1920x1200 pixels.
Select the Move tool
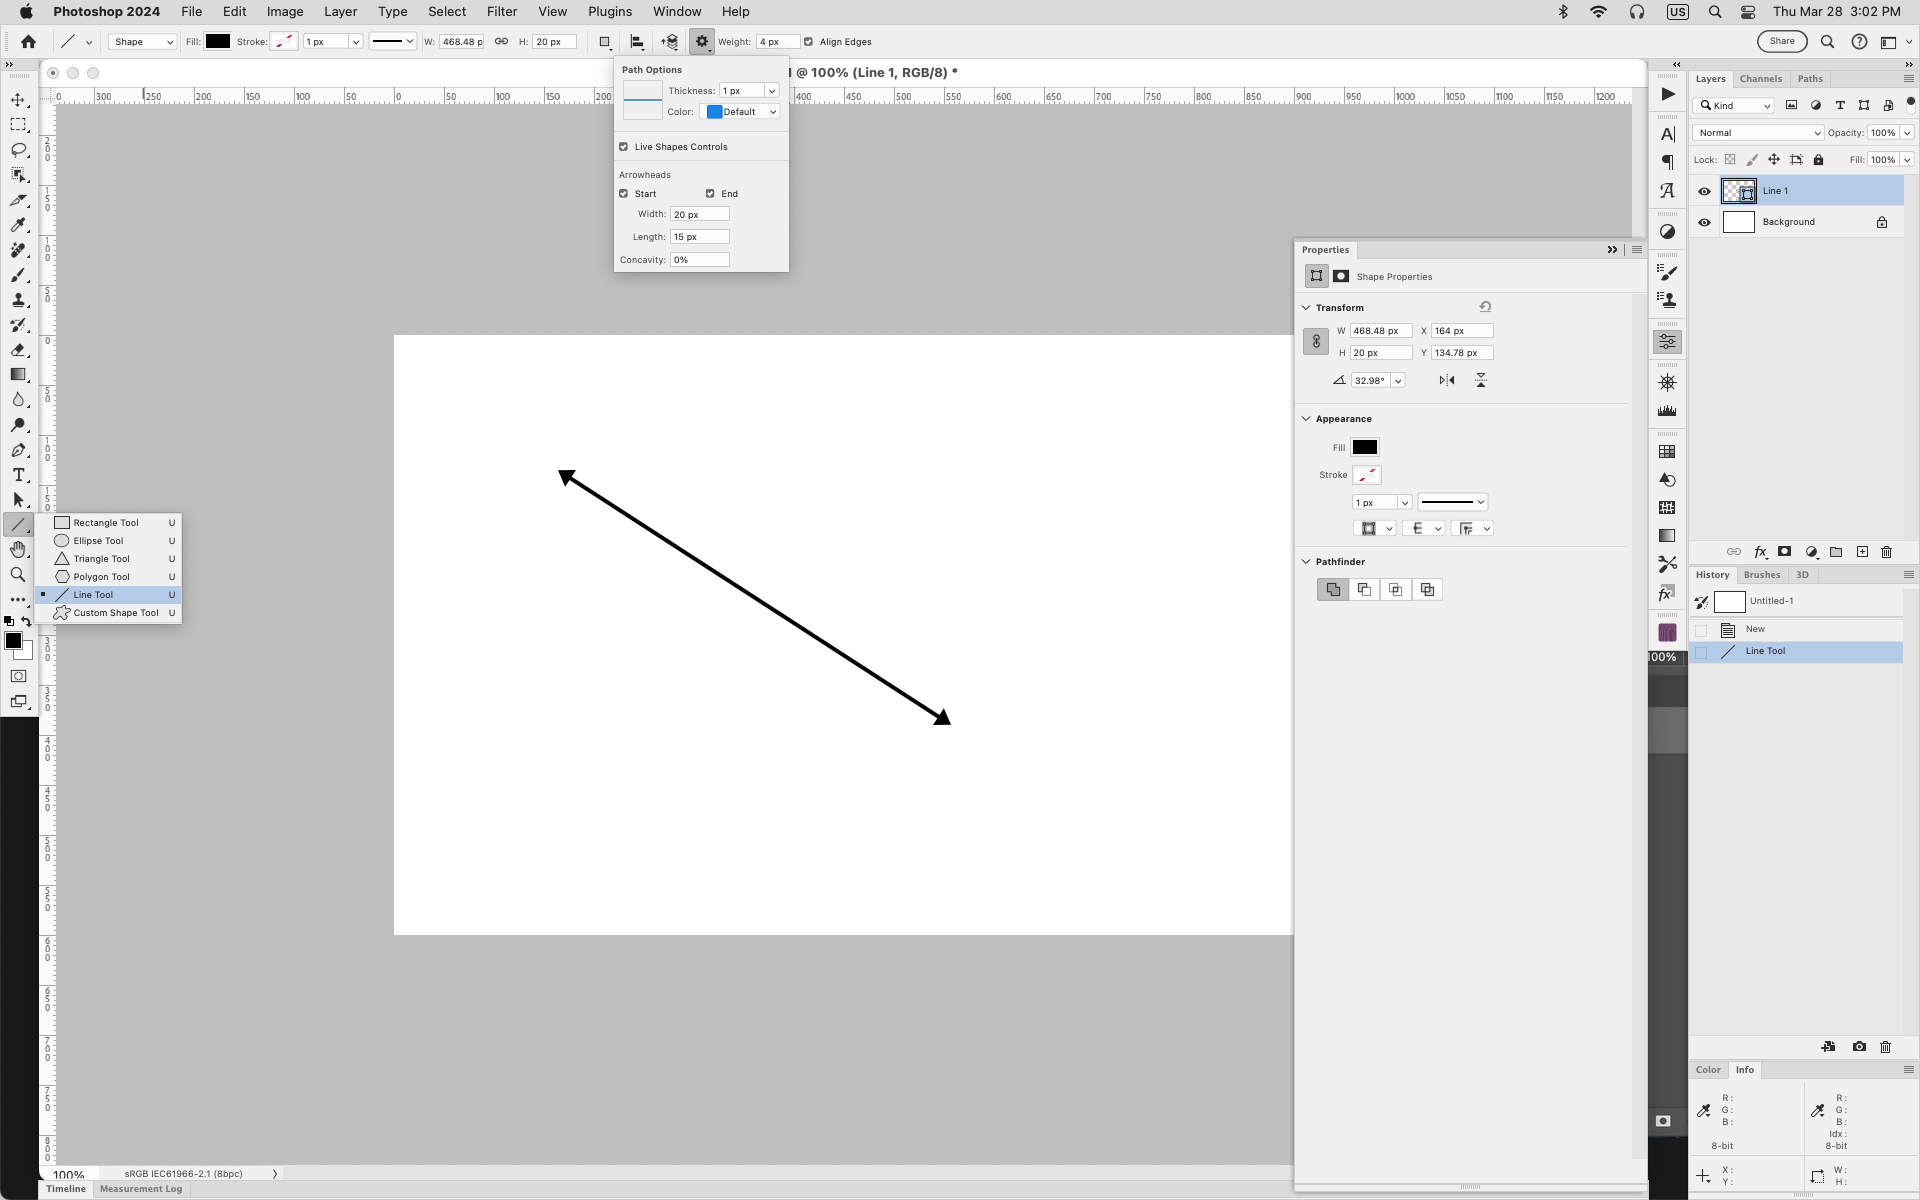[x=18, y=100]
